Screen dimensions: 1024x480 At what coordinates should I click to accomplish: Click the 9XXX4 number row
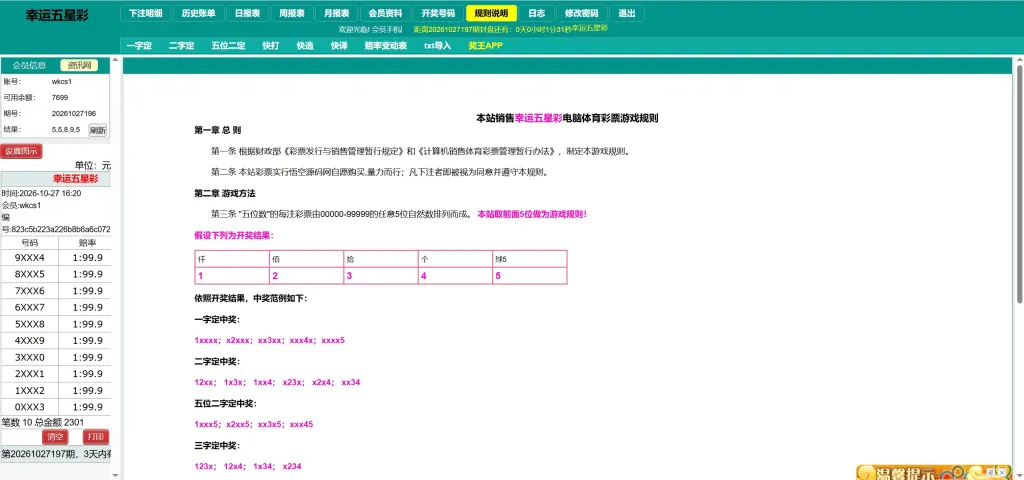56,257
